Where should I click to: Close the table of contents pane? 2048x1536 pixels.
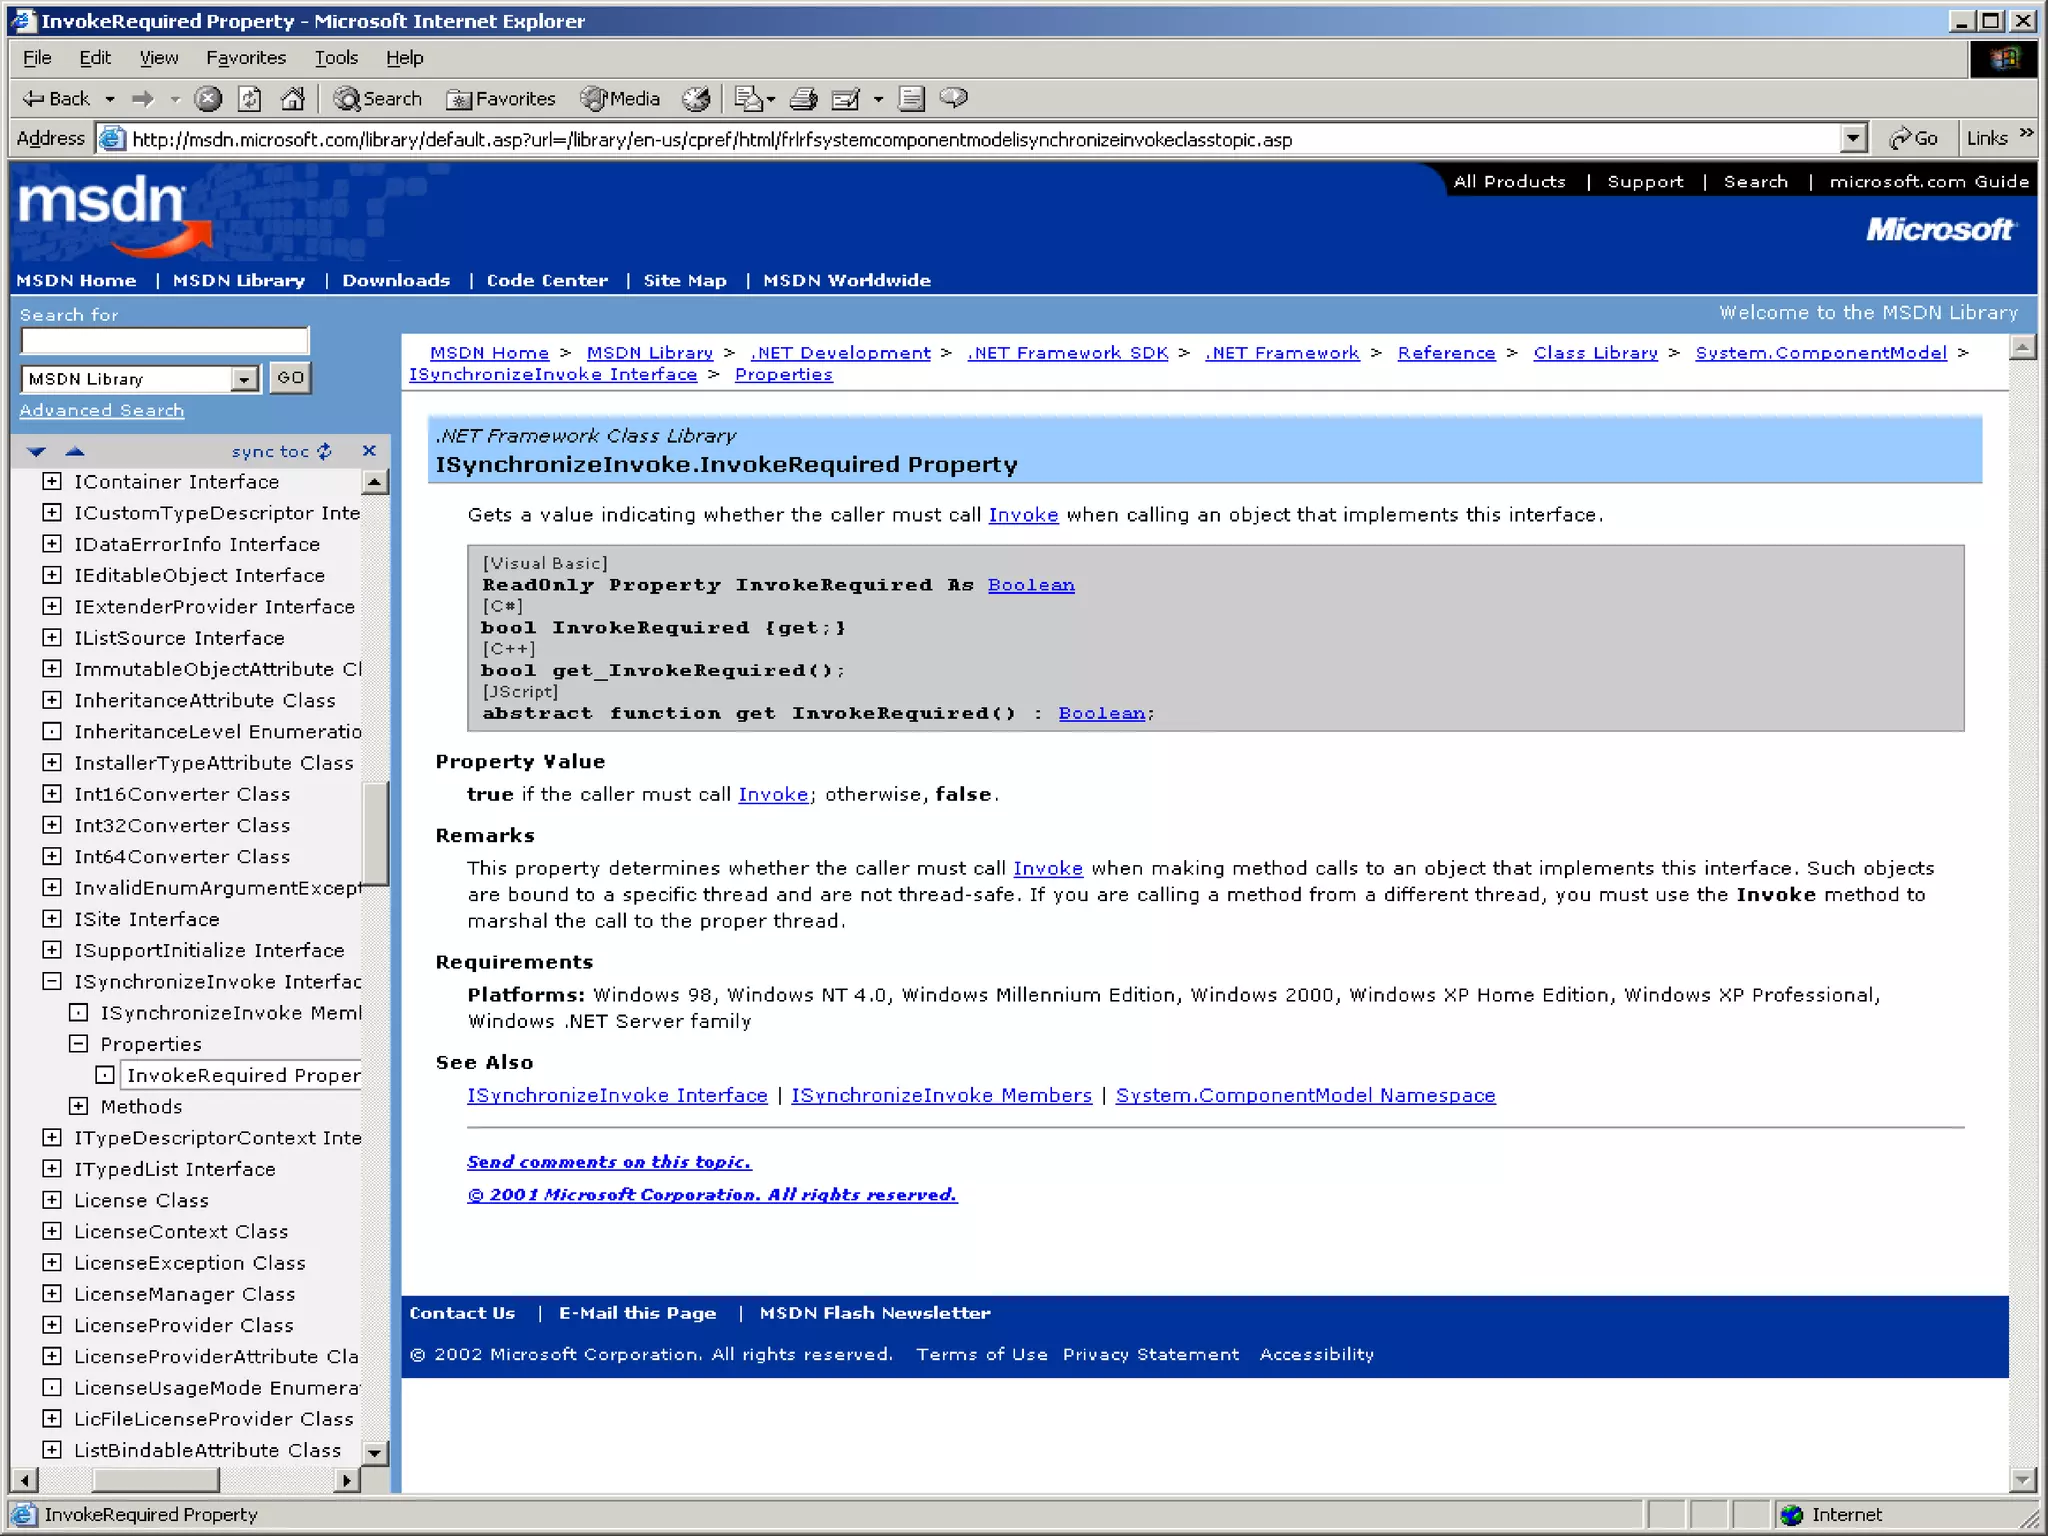click(x=369, y=451)
